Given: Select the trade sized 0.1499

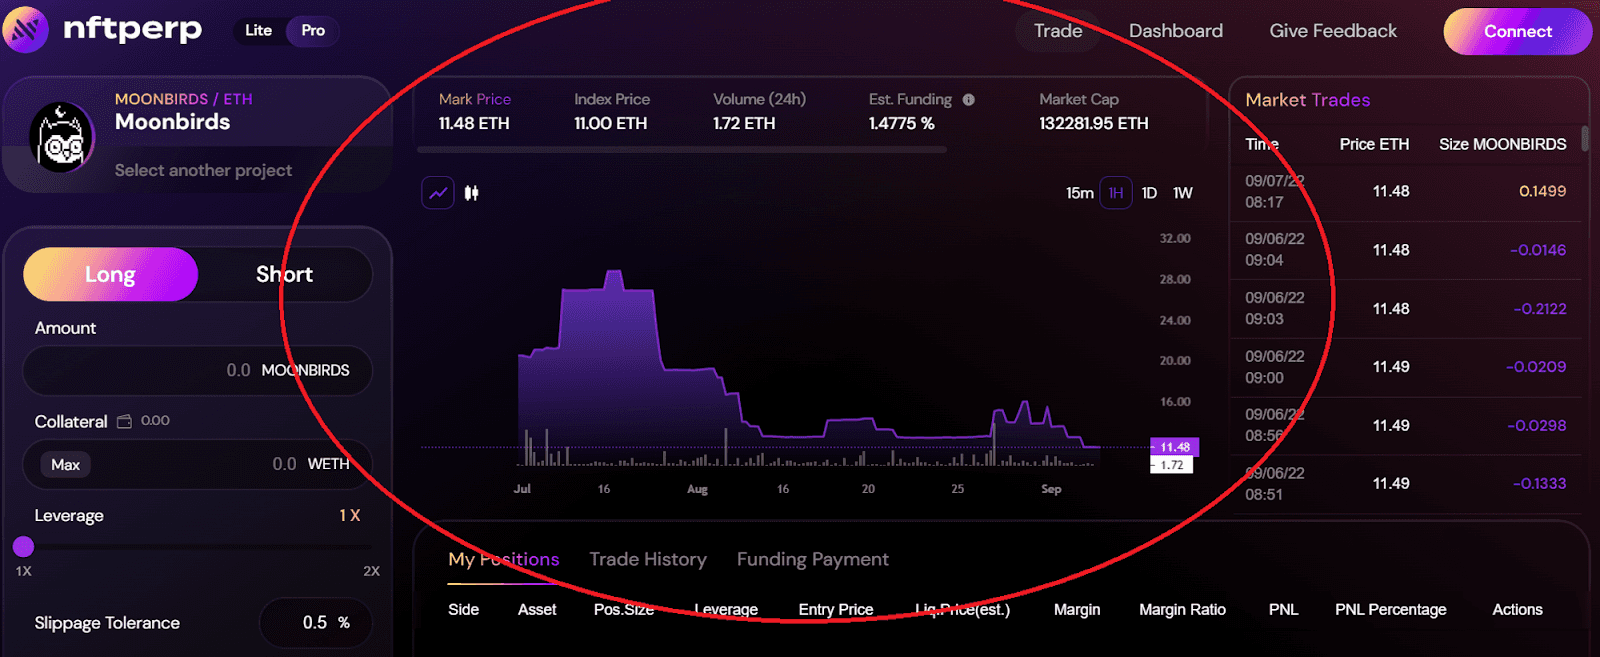Looking at the screenshot, I should [x=1408, y=191].
